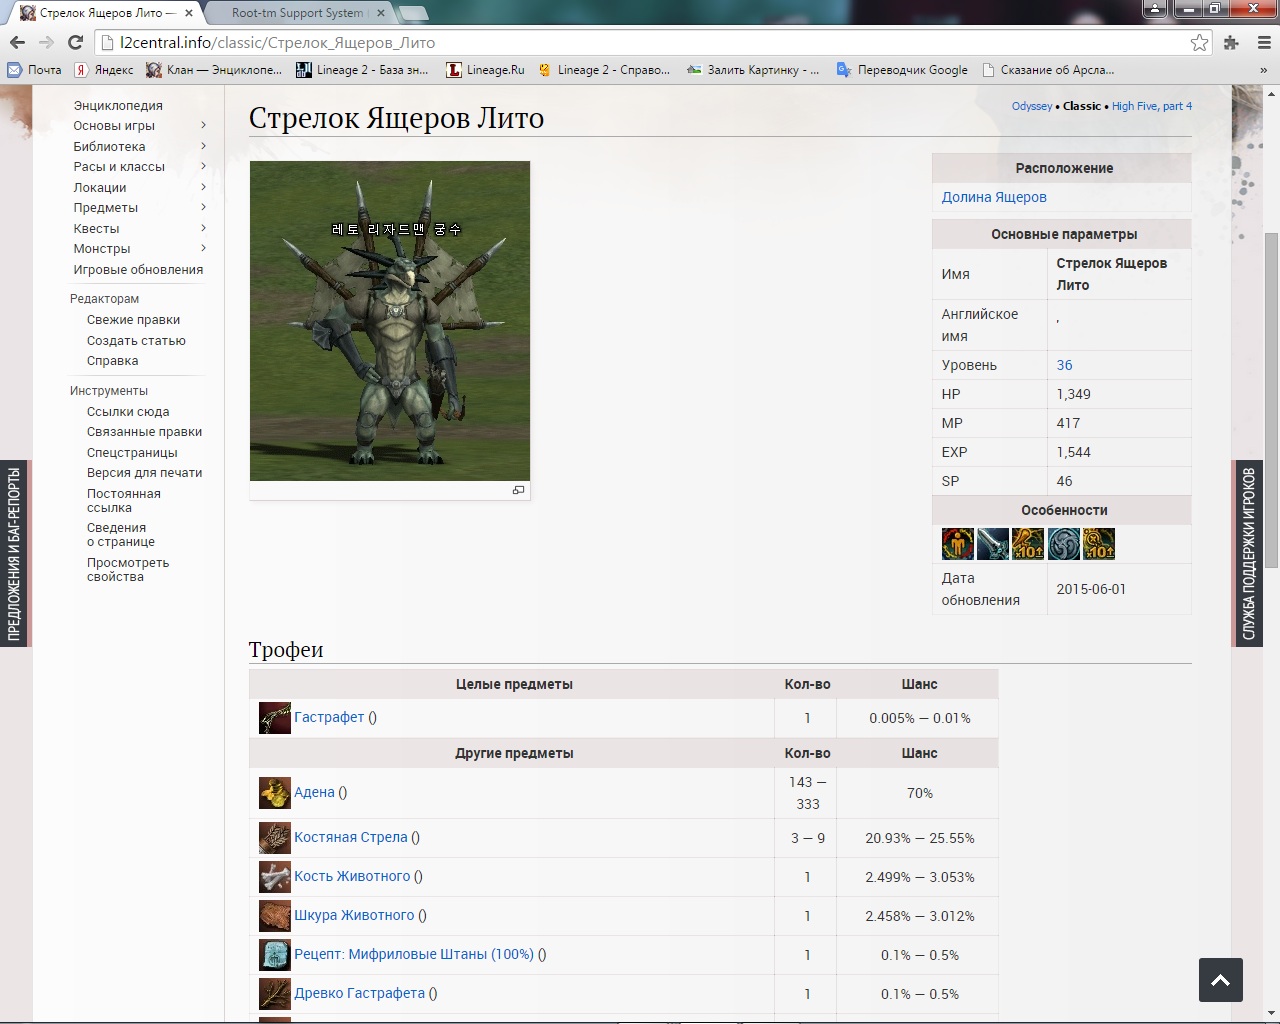Viewport: 1280px width, 1024px height.
Task: Bookmark page with the star icon
Action: point(1199,42)
